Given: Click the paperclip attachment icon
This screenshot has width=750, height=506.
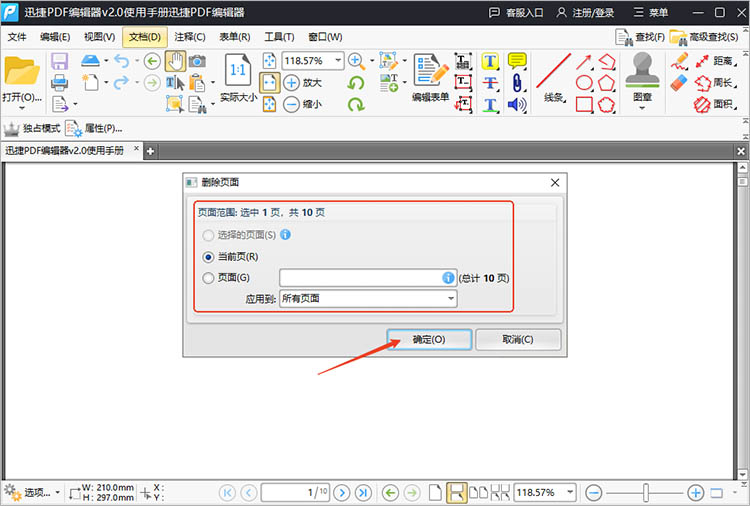Looking at the screenshot, I should (517, 83).
